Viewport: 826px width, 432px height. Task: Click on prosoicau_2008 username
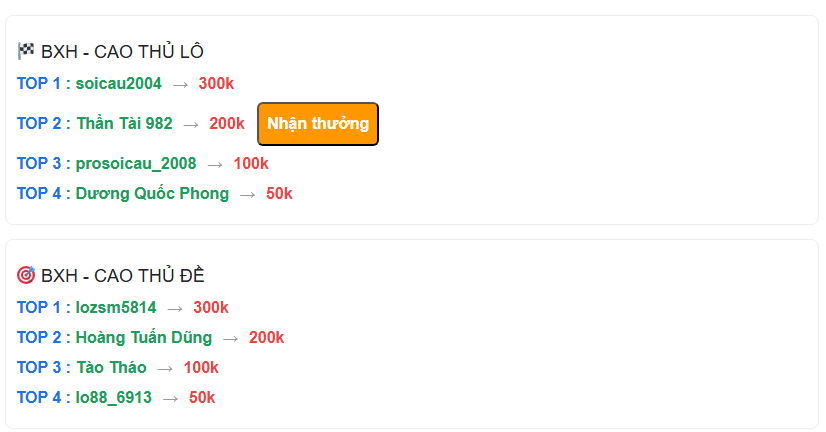coord(136,163)
